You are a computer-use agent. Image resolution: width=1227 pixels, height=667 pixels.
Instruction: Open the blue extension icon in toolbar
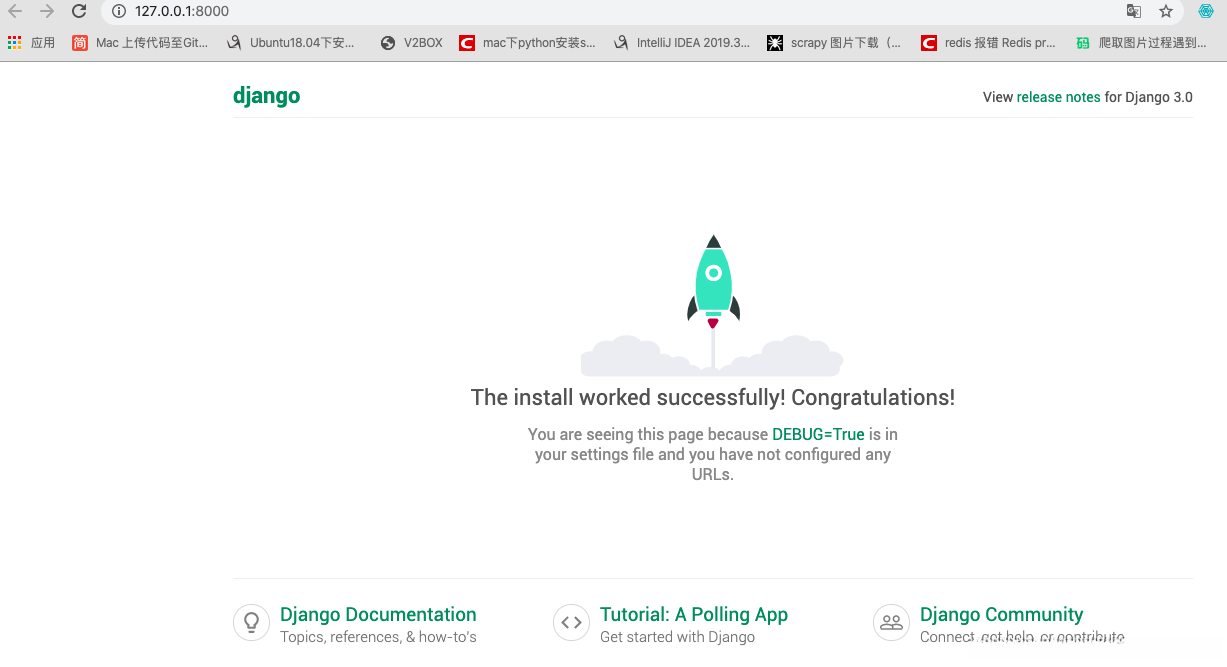(1206, 11)
